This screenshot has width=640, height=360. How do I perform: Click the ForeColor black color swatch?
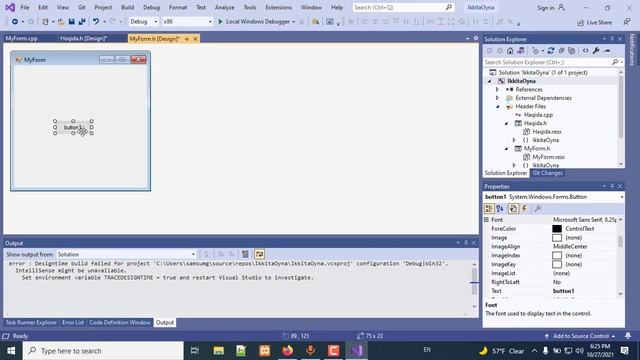point(557,229)
